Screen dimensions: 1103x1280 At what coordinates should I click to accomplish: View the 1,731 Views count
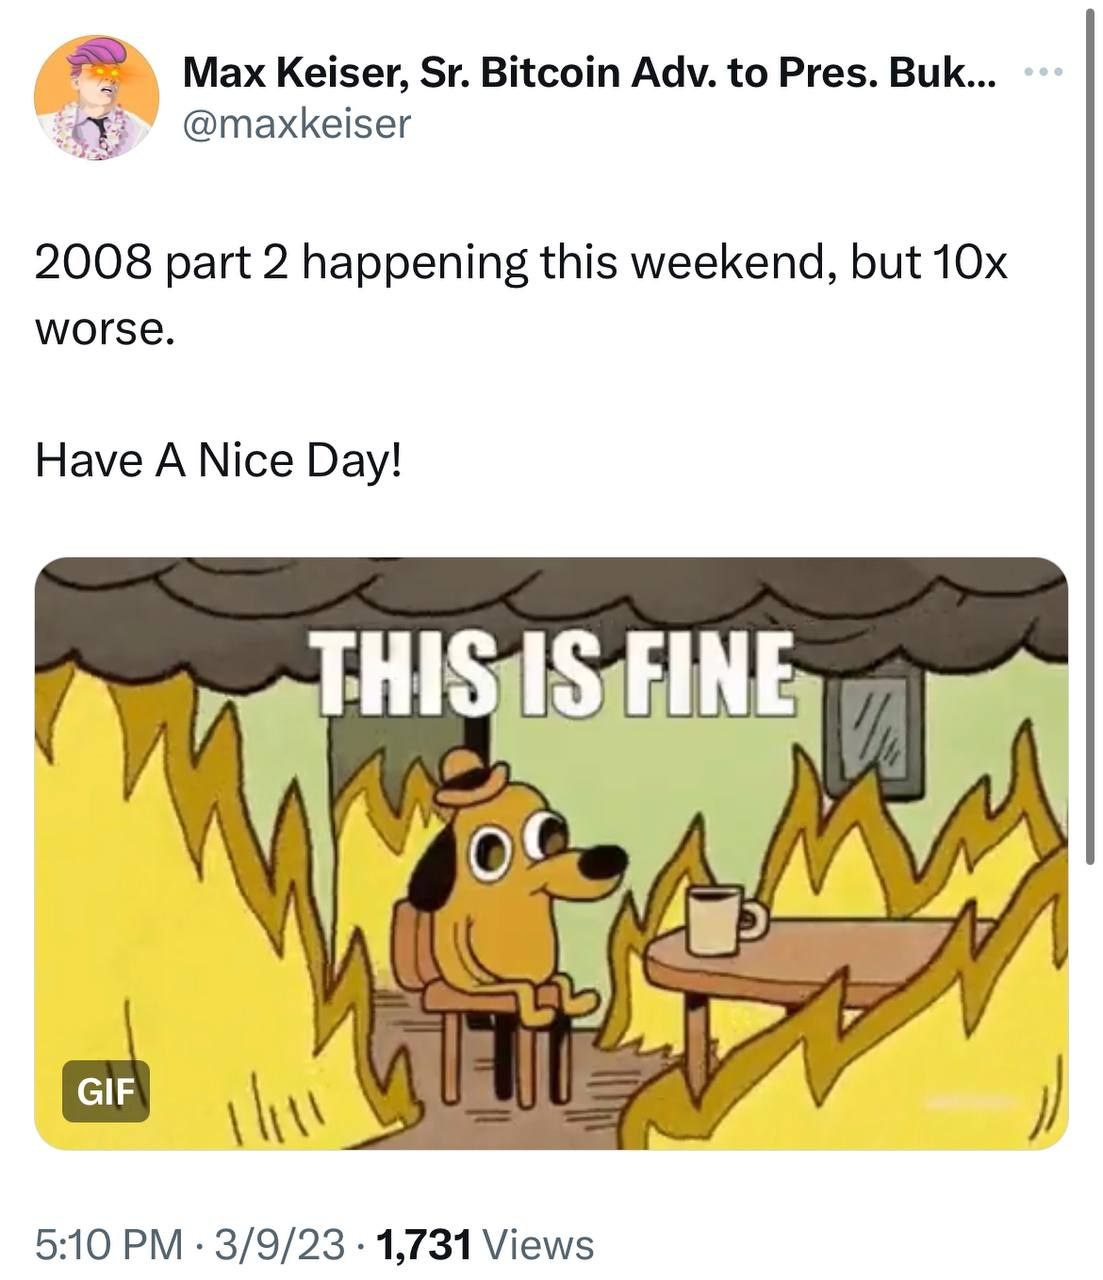[x=483, y=1245]
